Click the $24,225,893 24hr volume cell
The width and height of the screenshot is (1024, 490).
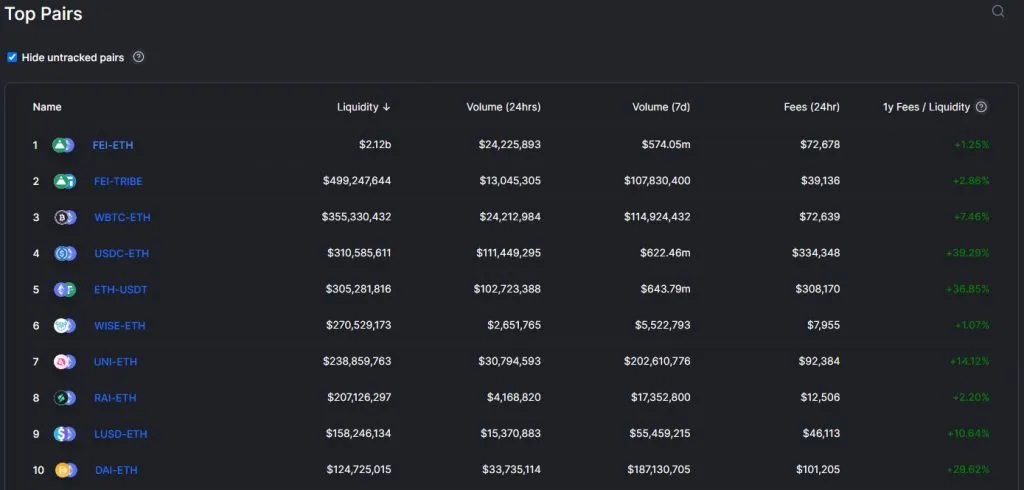[x=510, y=144]
